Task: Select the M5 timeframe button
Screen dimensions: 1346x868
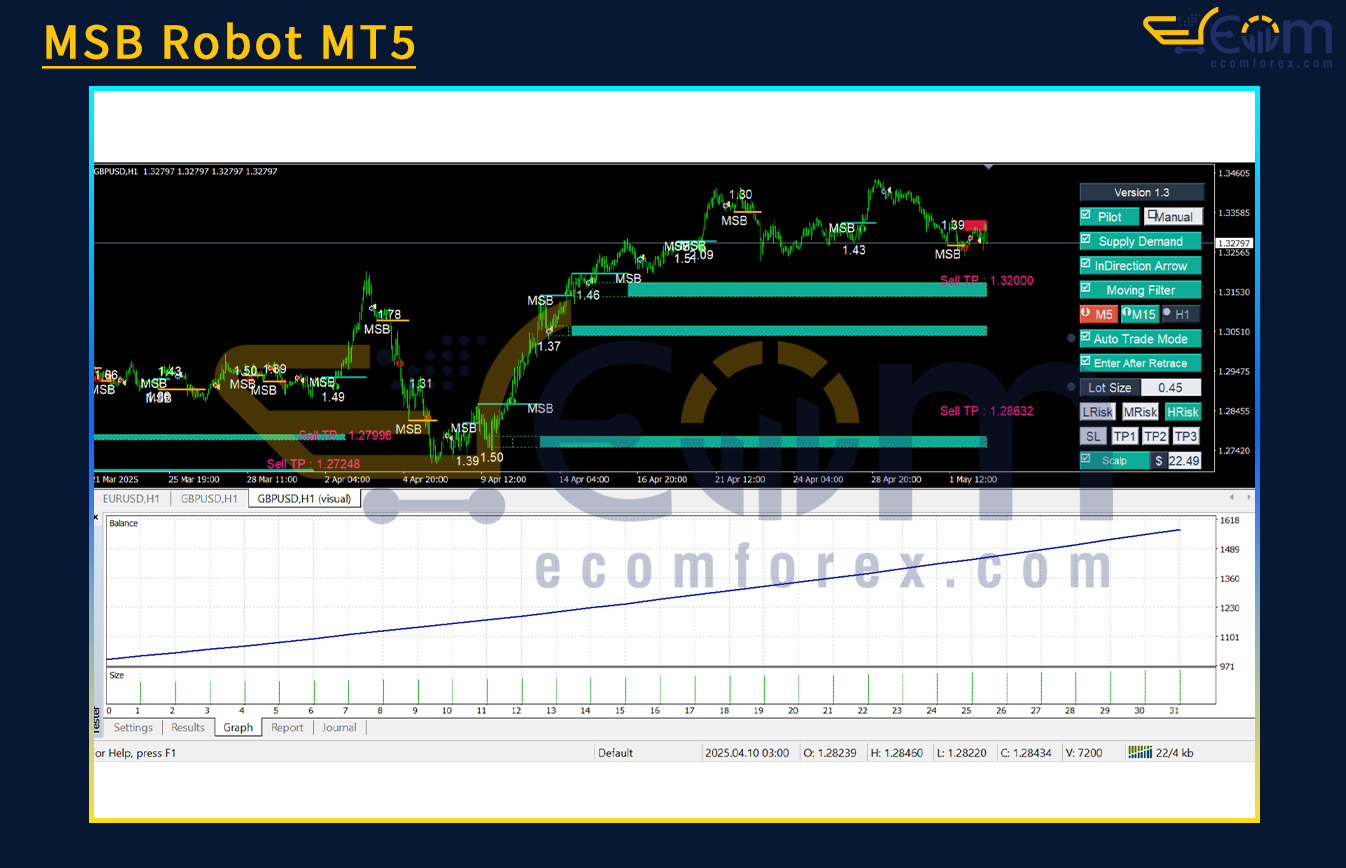Action: point(1099,314)
